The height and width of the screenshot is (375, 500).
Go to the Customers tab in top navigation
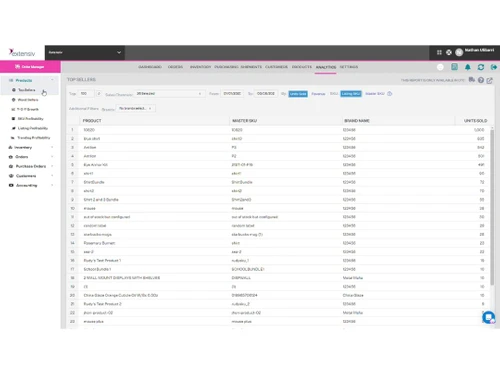point(276,67)
